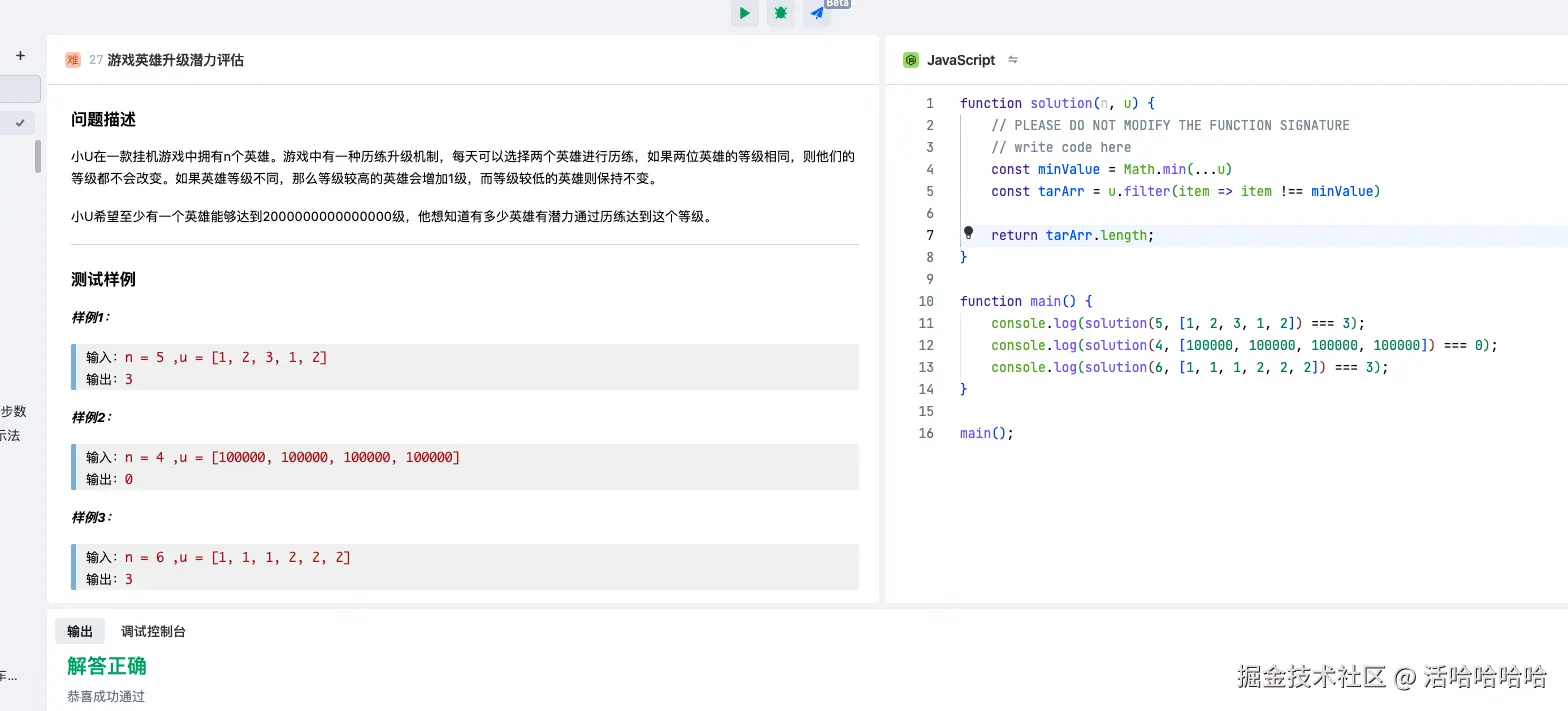Open the language switch arrows next to JavaScript
This screenshot has width=1568, height=711.
click(x=1013, y=60)
